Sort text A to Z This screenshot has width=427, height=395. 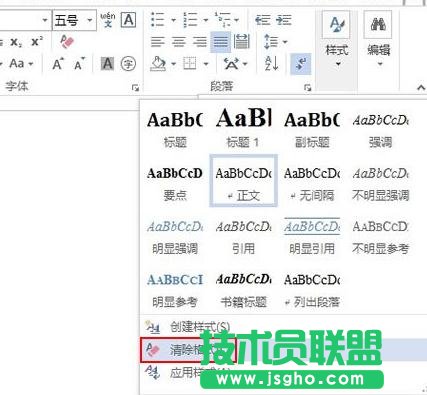(272, 63)
